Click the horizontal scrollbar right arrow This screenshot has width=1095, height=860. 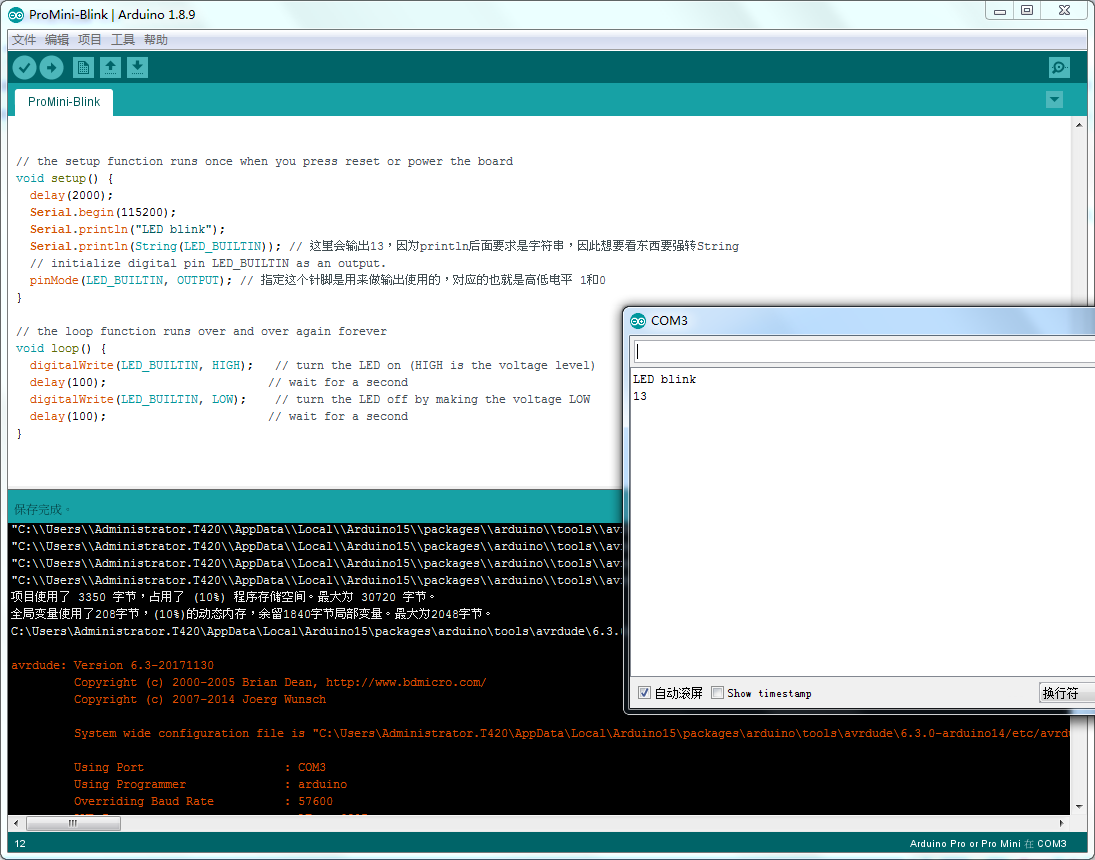click(x=1061, y=823)
